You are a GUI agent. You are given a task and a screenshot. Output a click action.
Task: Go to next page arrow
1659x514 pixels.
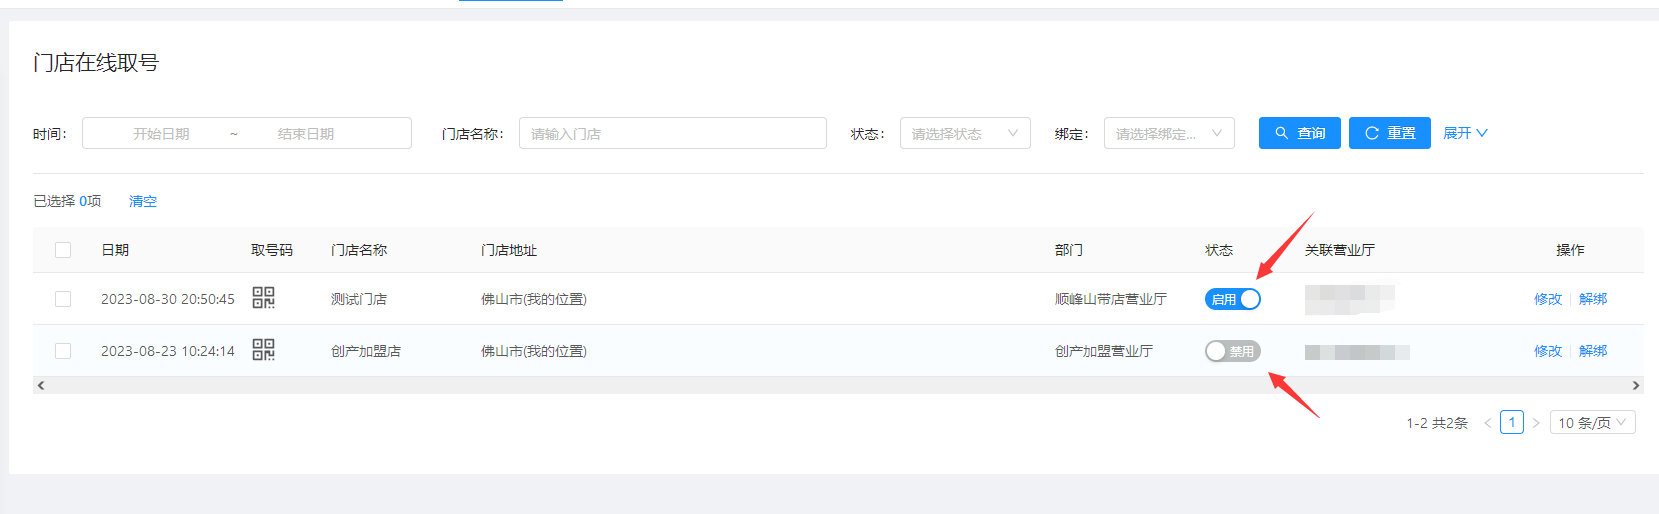point(1536,423)
